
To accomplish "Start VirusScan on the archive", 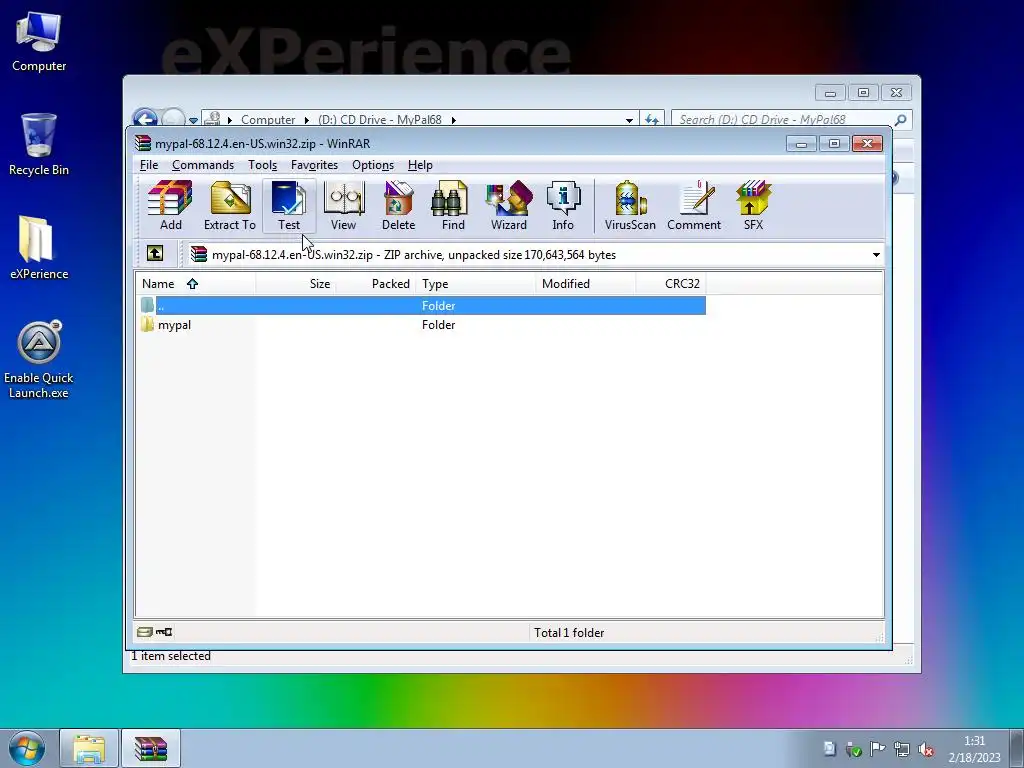I will click(x=630, y=206).
